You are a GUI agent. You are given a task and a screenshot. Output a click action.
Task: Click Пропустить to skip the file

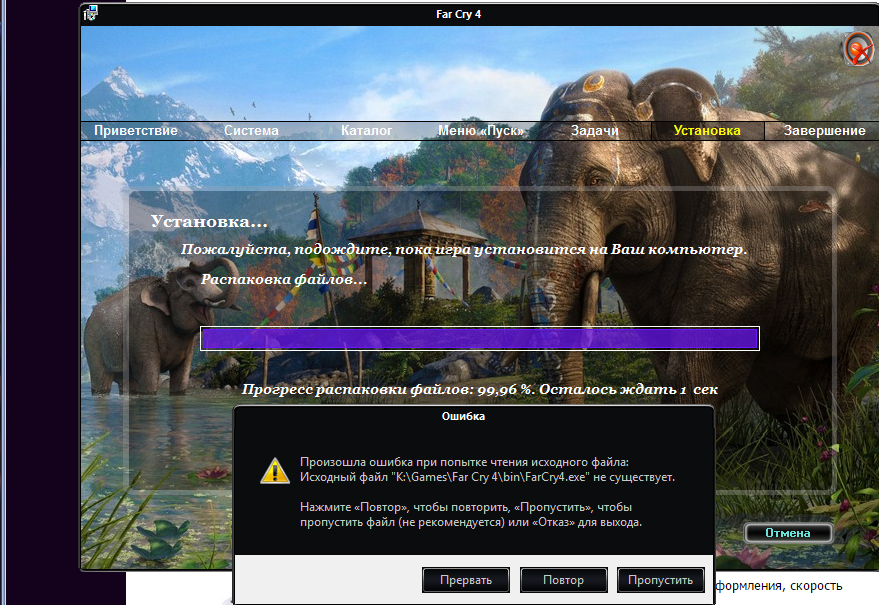point(660,580)
